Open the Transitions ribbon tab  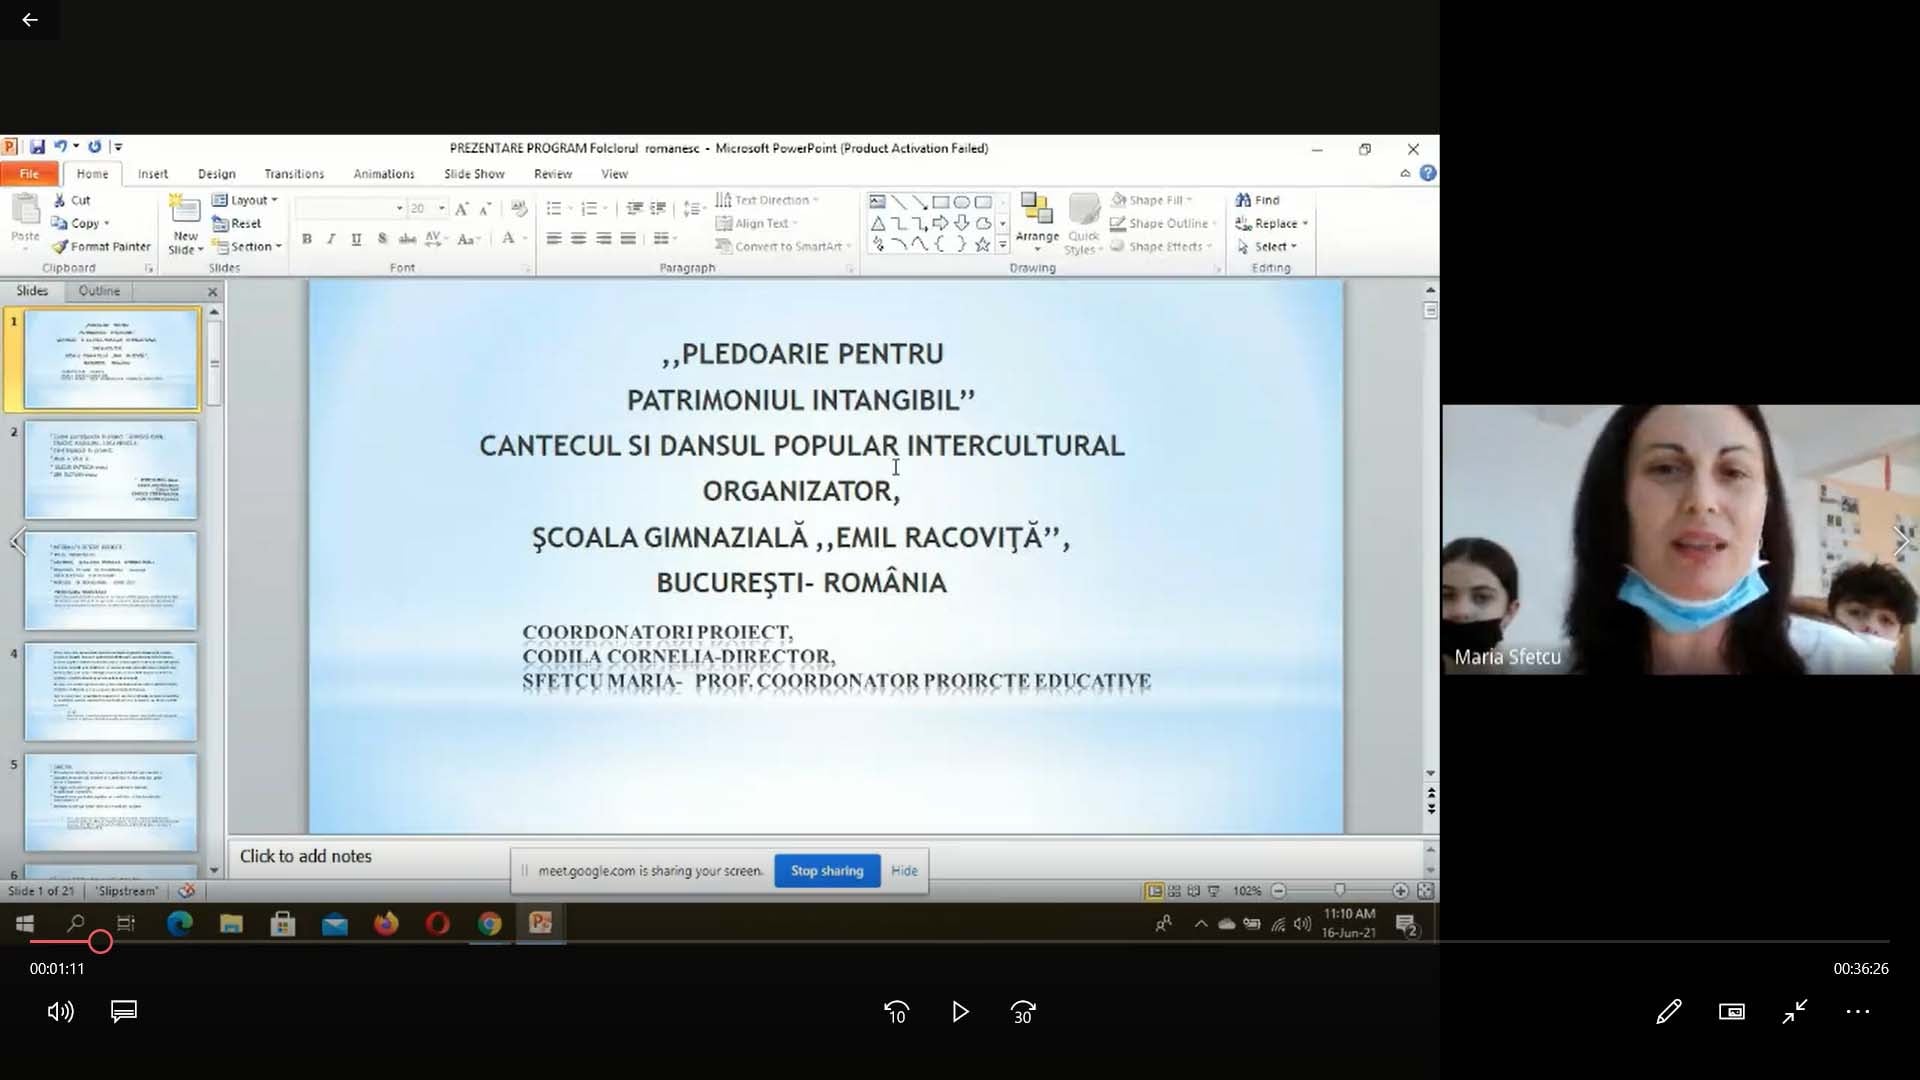[x=294, y=174]
